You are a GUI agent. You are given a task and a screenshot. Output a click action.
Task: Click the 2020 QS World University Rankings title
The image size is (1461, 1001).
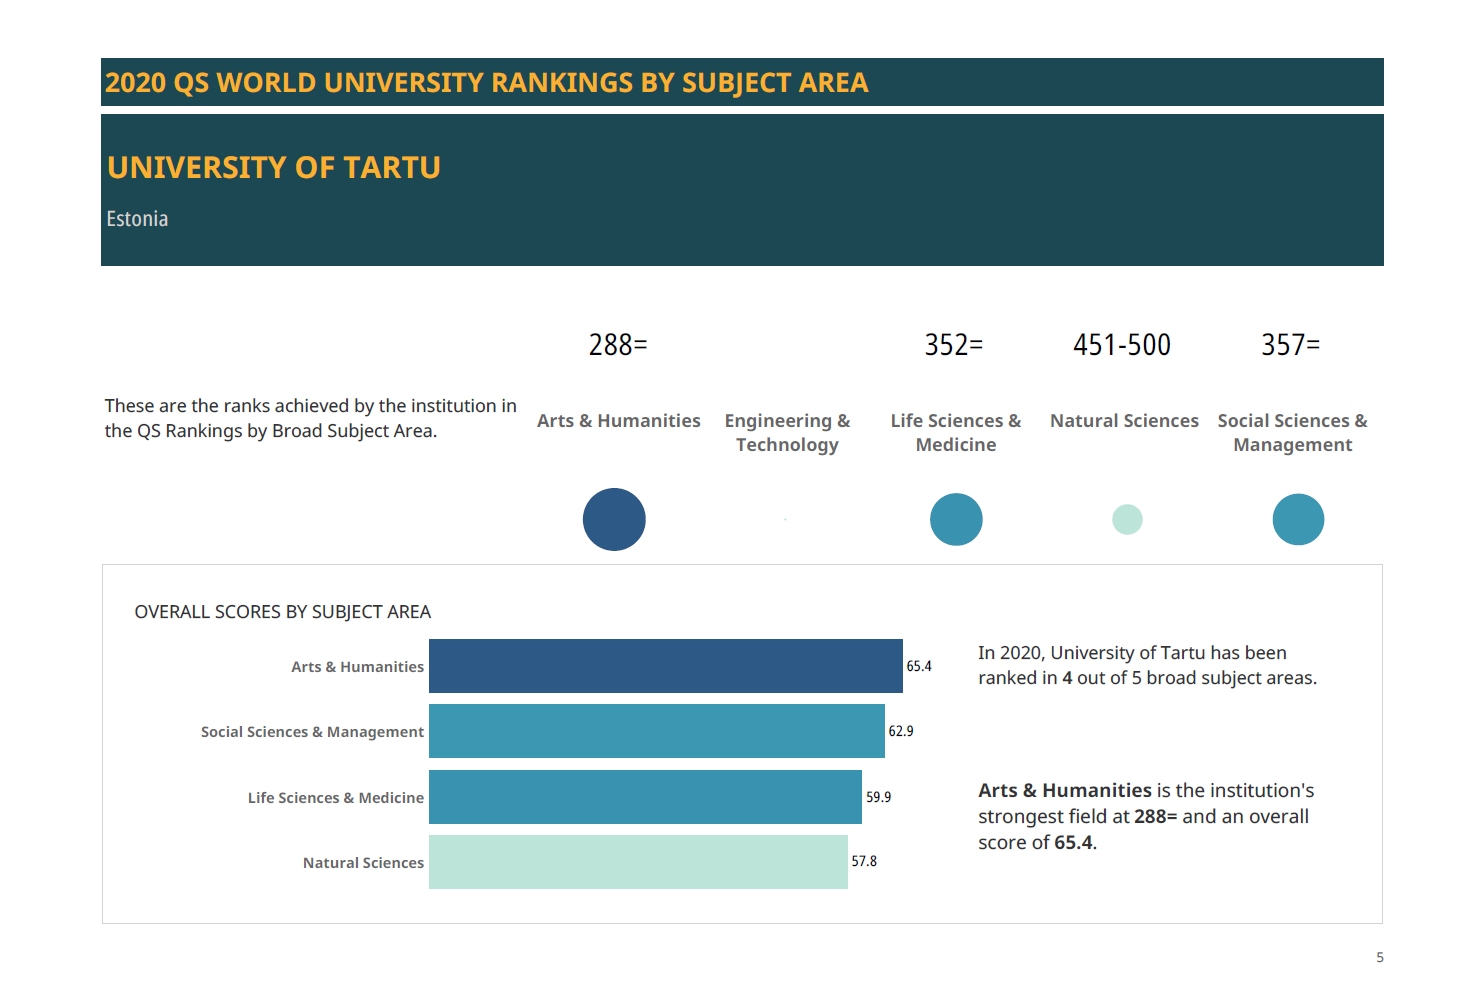(487, 83)
